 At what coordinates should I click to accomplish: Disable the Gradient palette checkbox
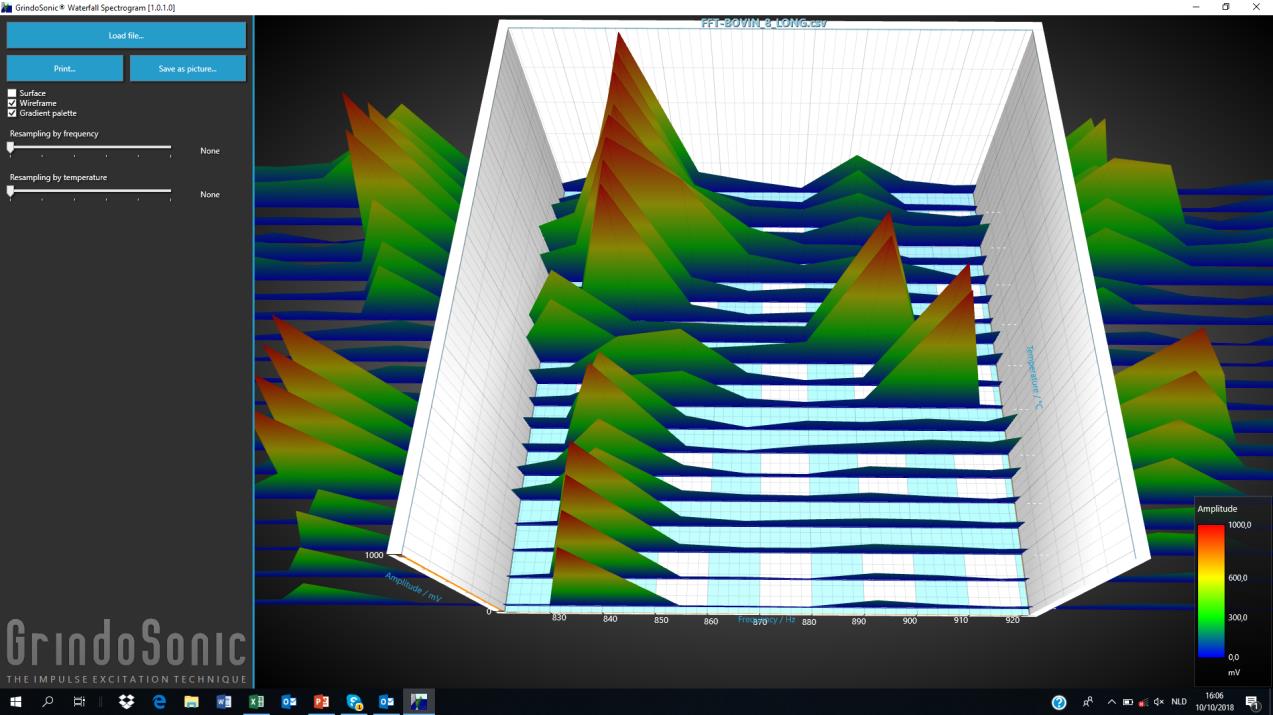click(x=12, y=113)
